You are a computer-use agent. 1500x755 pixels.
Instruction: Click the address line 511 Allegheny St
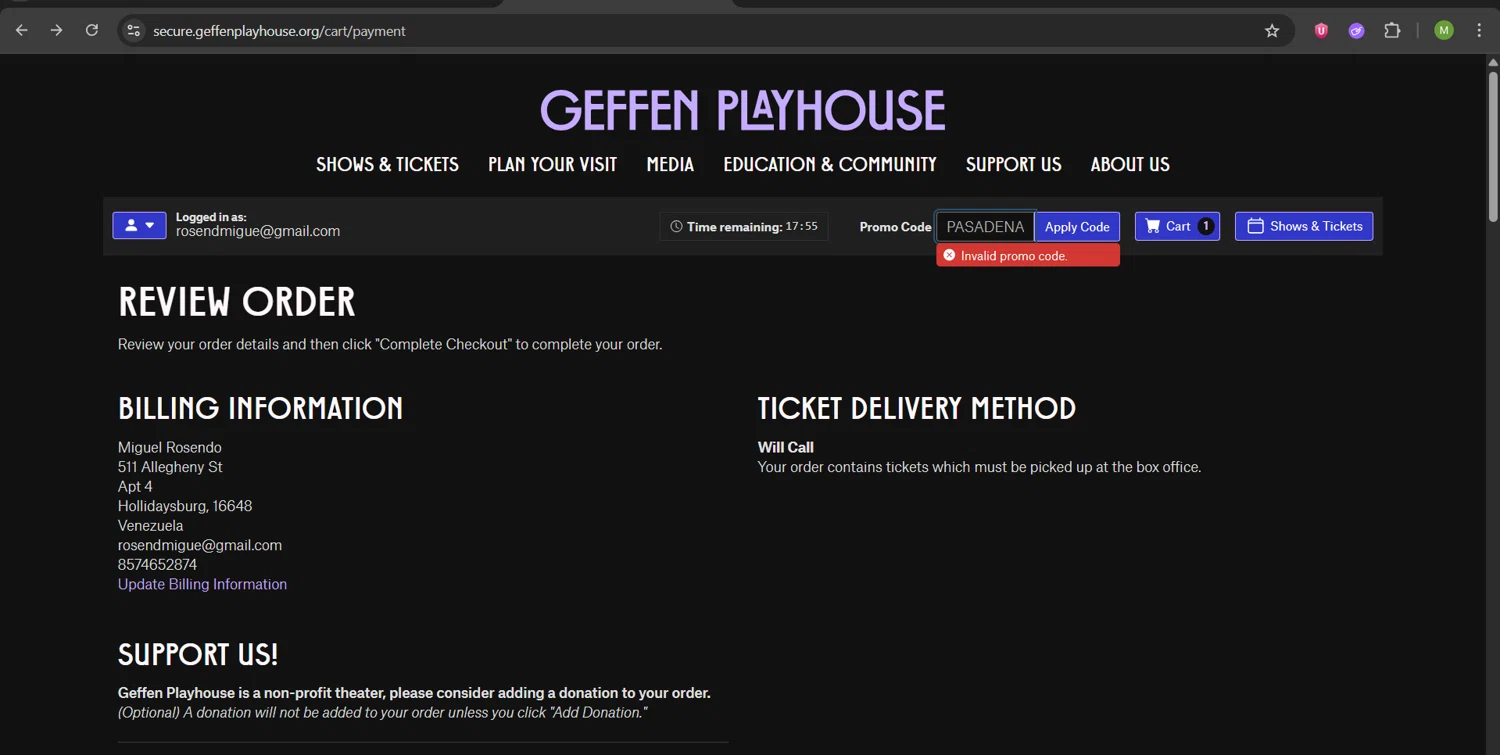[170, 467]
